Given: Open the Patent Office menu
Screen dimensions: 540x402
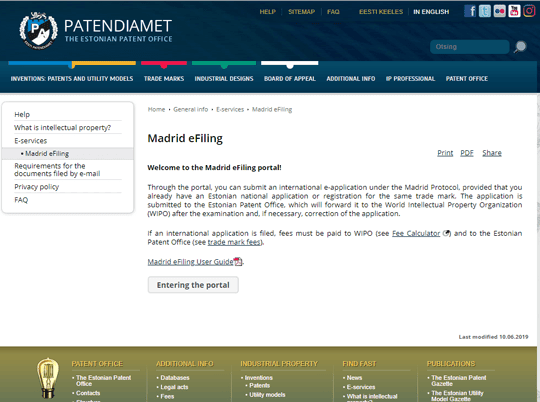Looking at the screenshot, I should [467, 79].
